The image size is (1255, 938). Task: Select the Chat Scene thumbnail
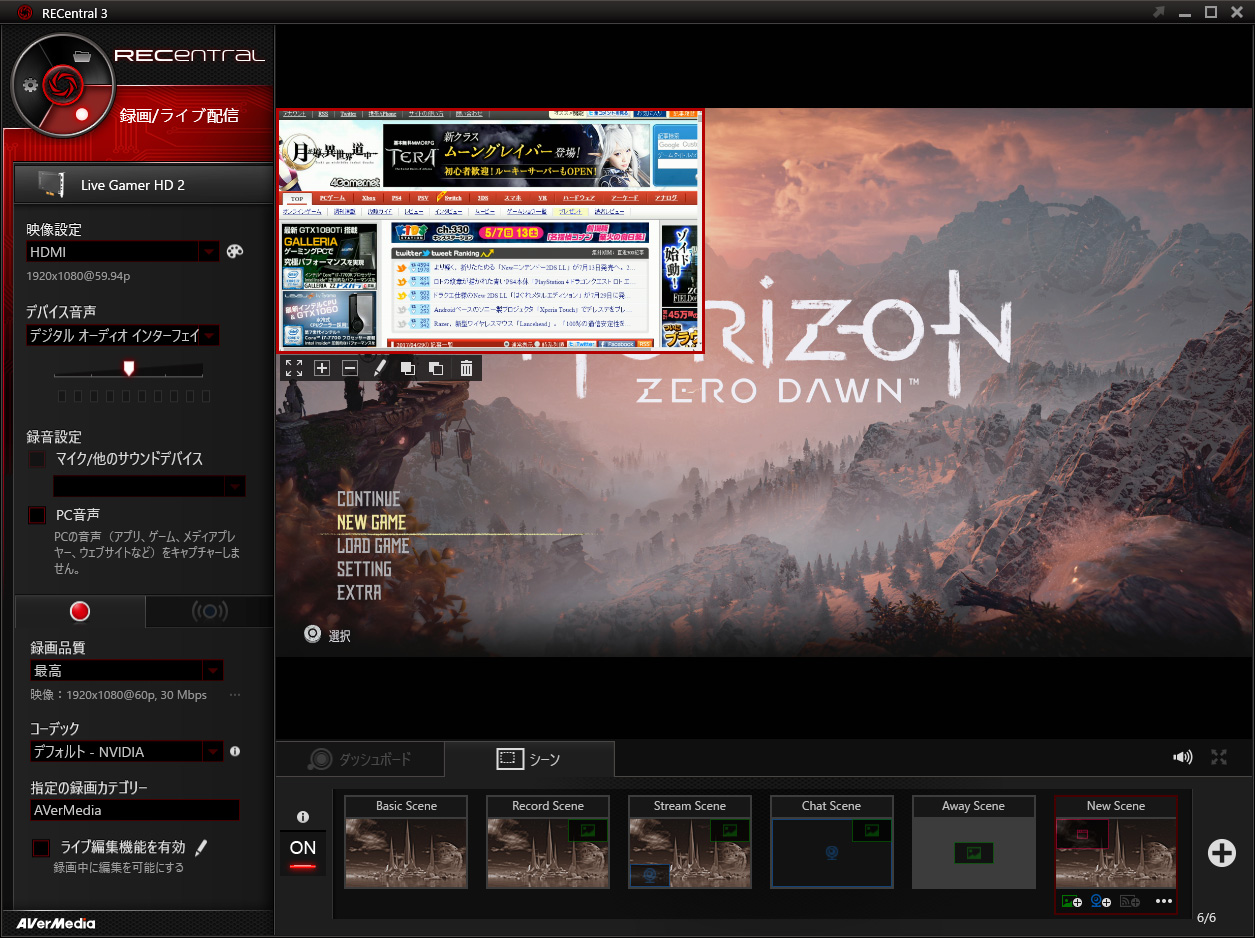[x=832, y=842]
